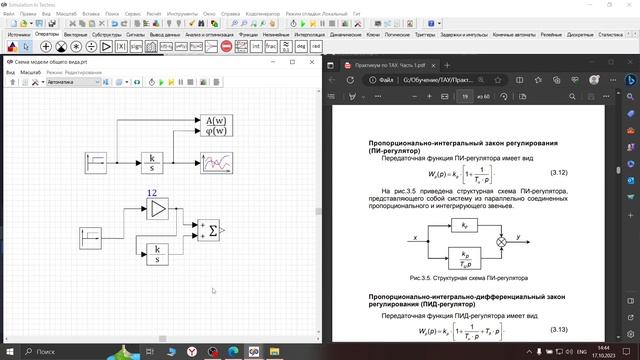
Task: Switch to the Динамические palette tab
Action: click(x=346, y=35)
